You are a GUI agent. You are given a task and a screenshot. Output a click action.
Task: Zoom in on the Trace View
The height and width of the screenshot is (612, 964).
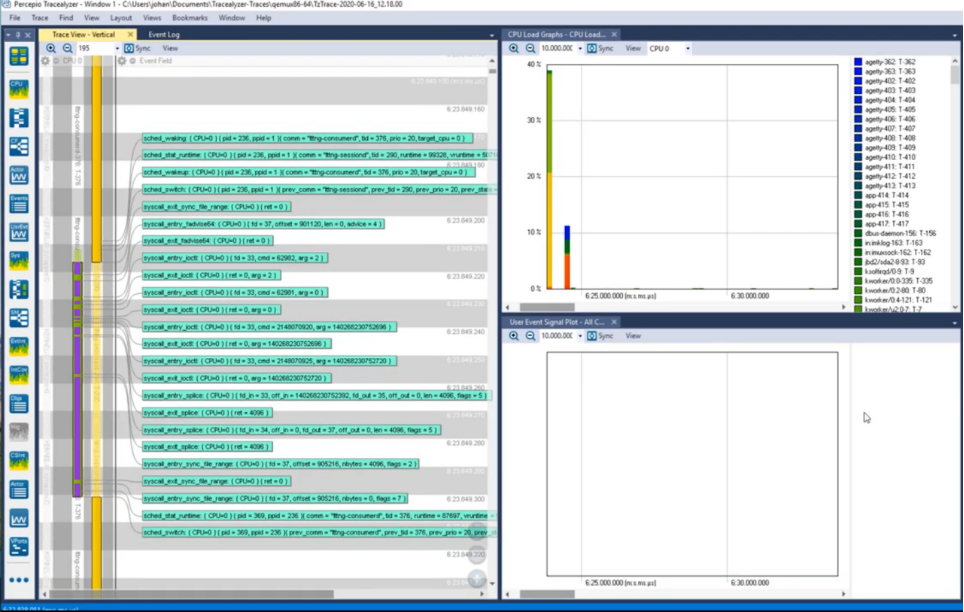tap(51, 48)
